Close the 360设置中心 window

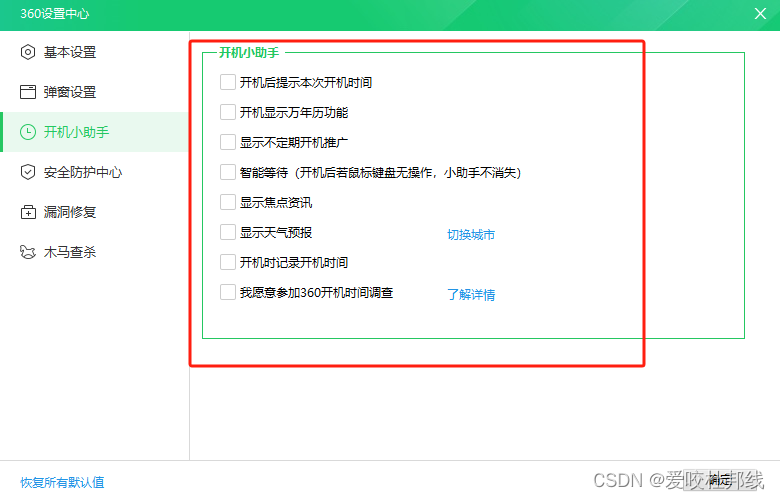click(x=760, y=13)
